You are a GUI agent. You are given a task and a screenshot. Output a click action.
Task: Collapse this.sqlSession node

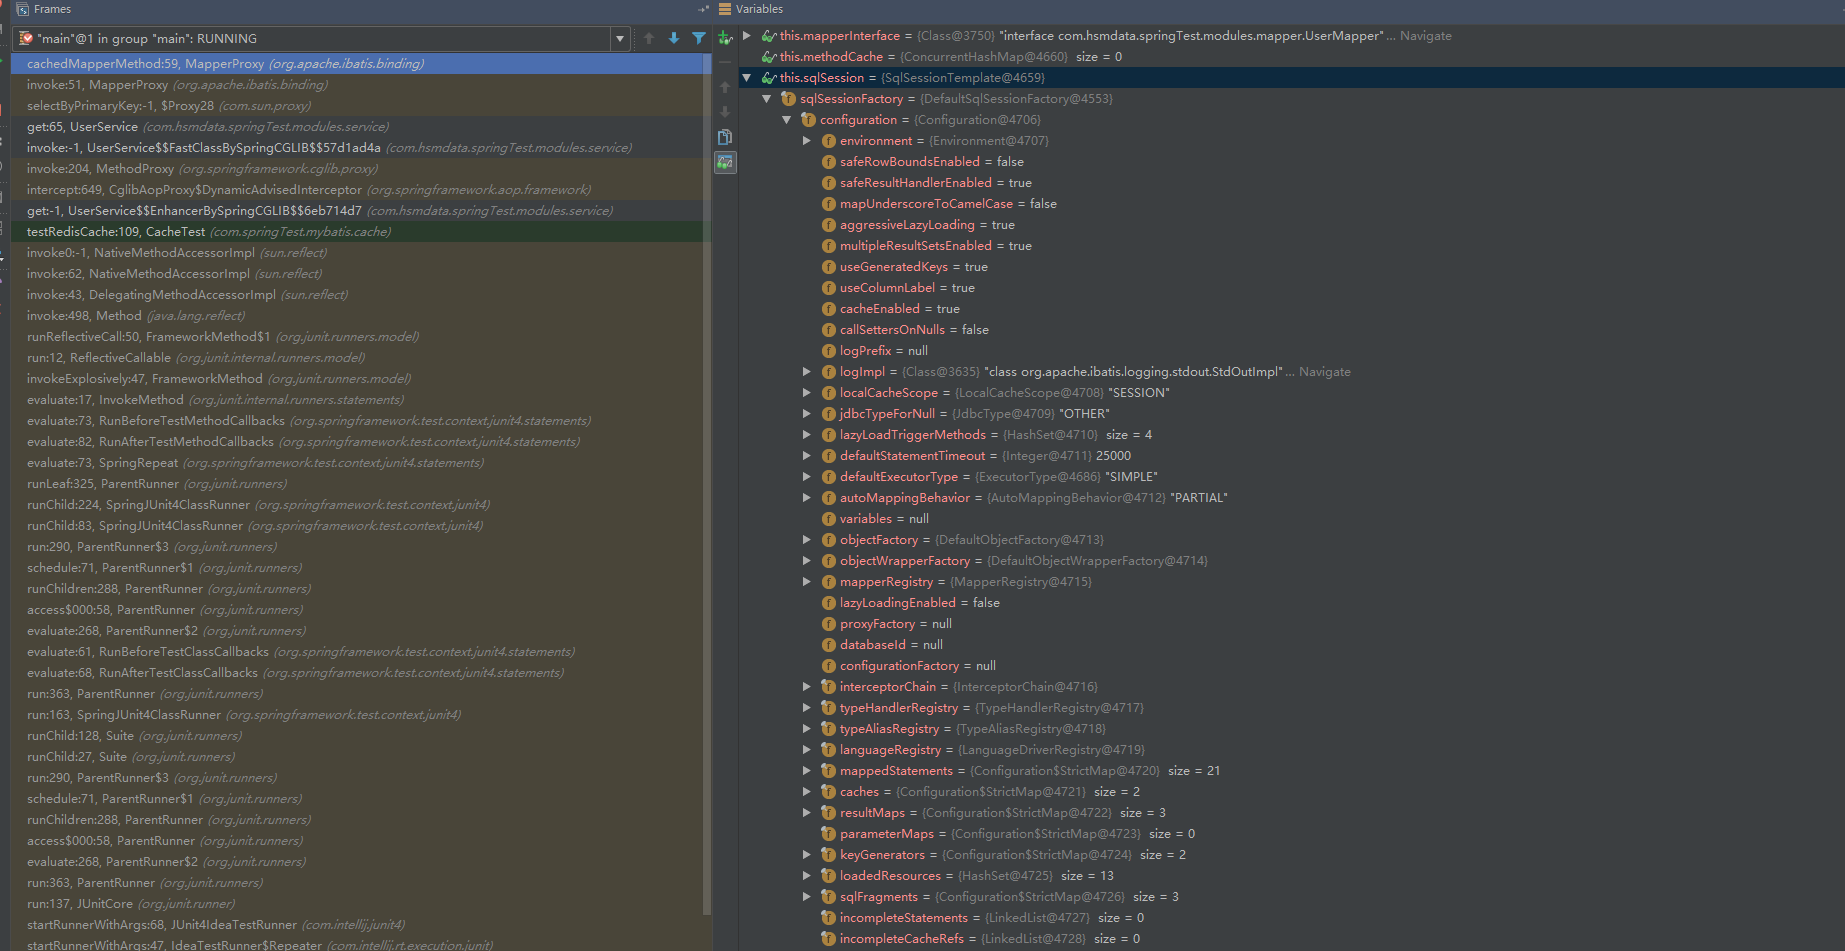coord(747,78)
